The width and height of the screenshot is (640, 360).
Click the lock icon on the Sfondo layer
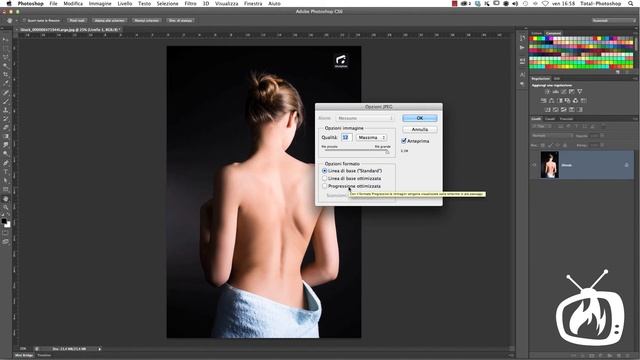(627, 165)
